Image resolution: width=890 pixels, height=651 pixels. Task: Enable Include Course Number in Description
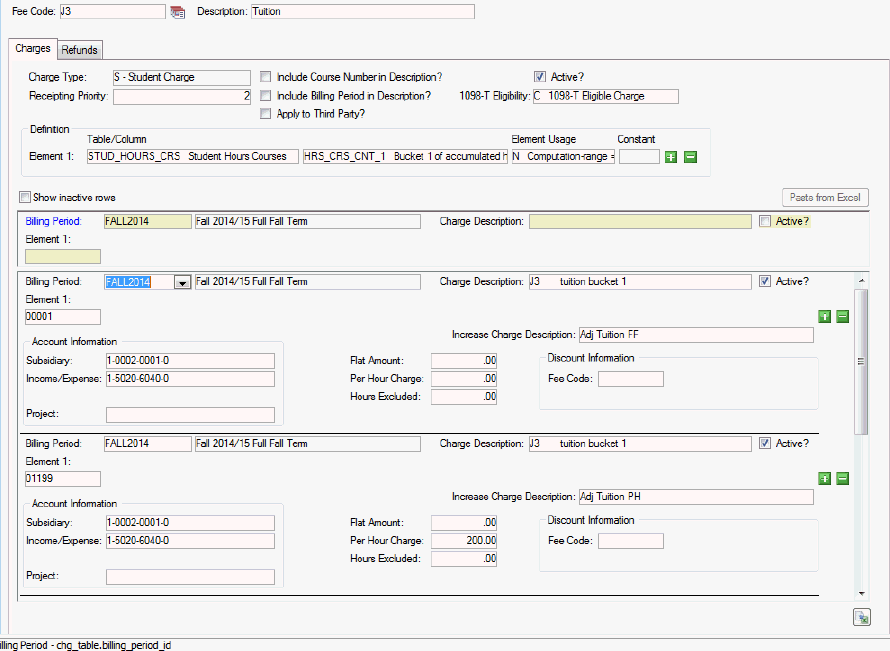tap(266, 77)
